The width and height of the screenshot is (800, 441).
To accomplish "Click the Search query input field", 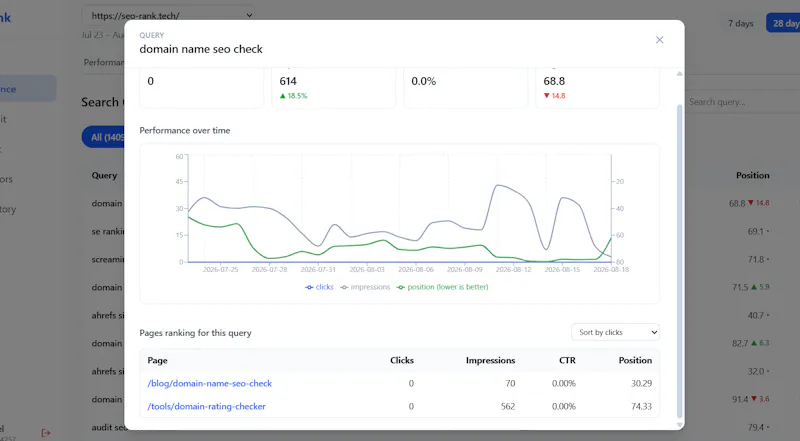I will click(742, 102).
